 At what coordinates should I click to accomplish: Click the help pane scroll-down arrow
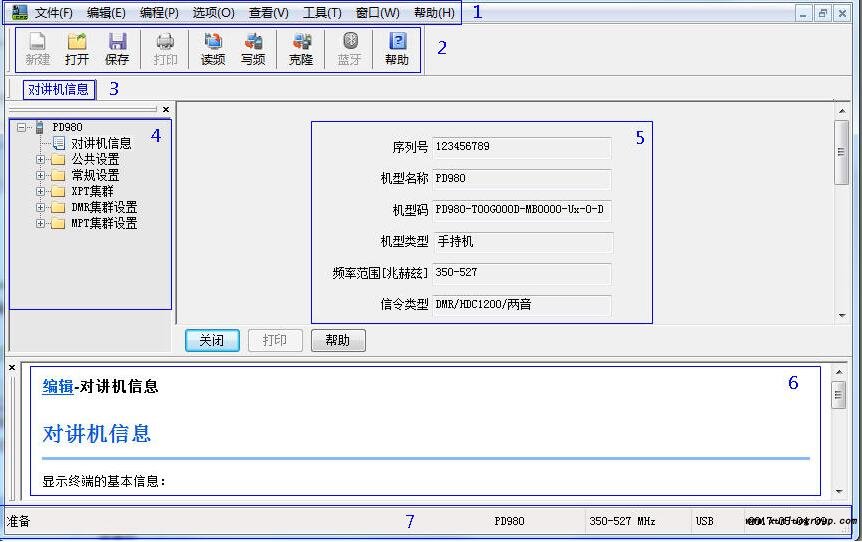coord(839,491)
